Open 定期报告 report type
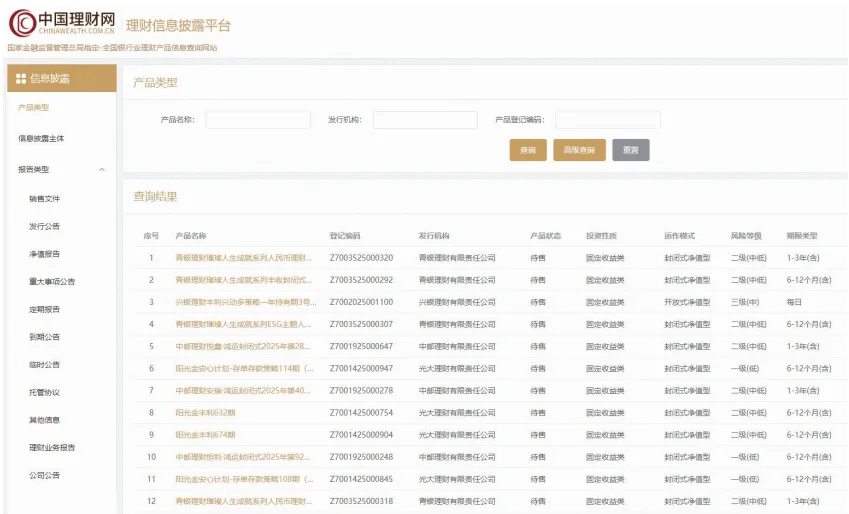Screen dimensions: 849x514 click(x=44, y=309)
